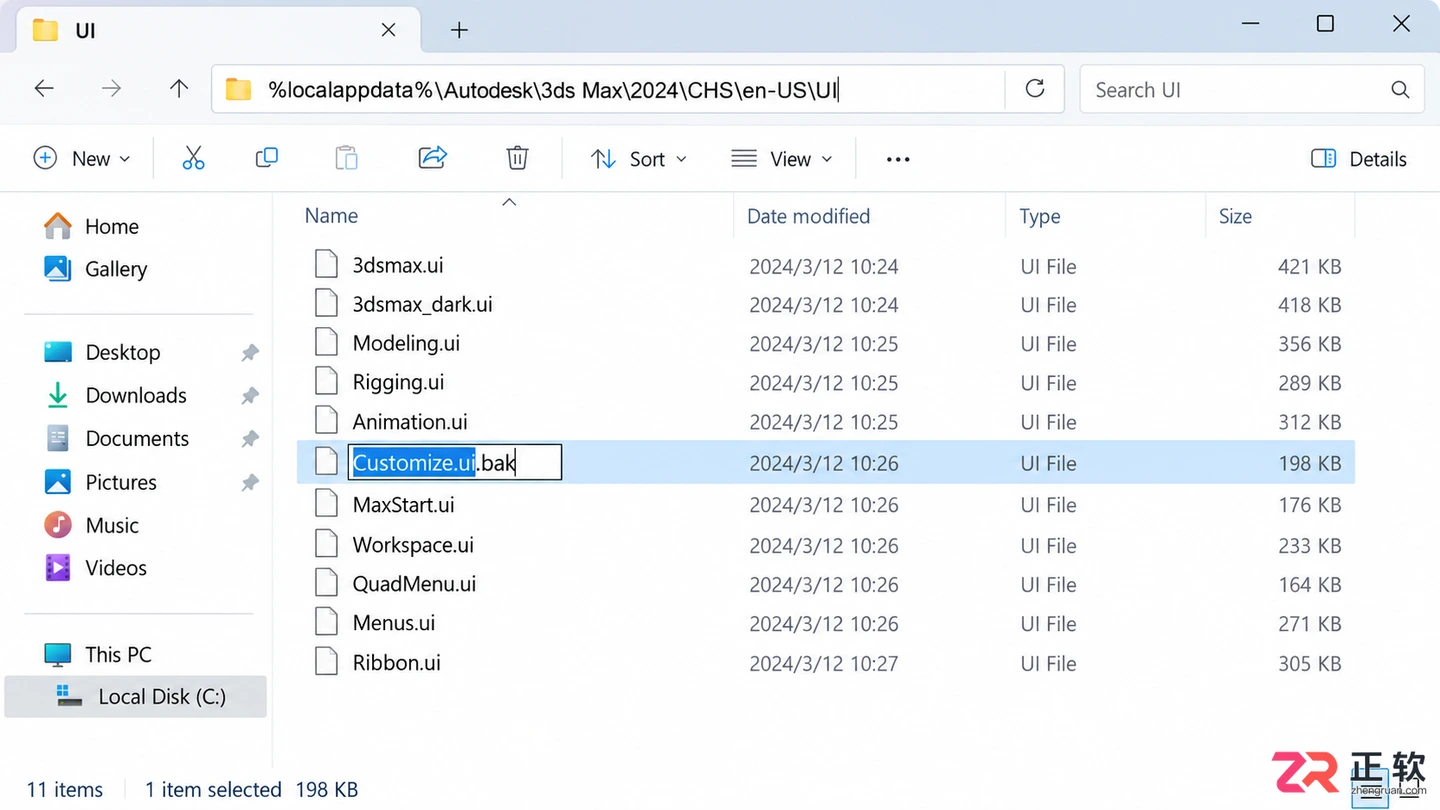Click the Paste clipboard icon
The height and width of the screenshot is (810, 1440).
(346, 158)
